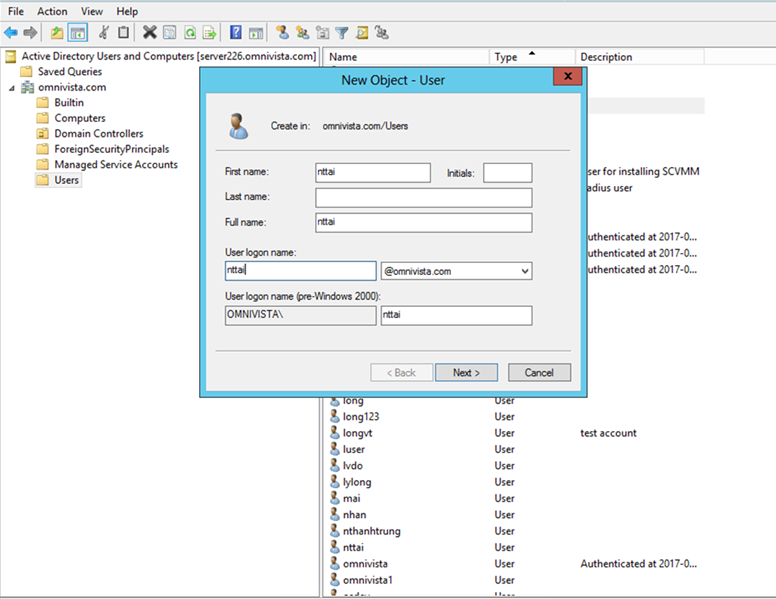
Task: Sort list by the Name column header
Action: coord(407,57)
